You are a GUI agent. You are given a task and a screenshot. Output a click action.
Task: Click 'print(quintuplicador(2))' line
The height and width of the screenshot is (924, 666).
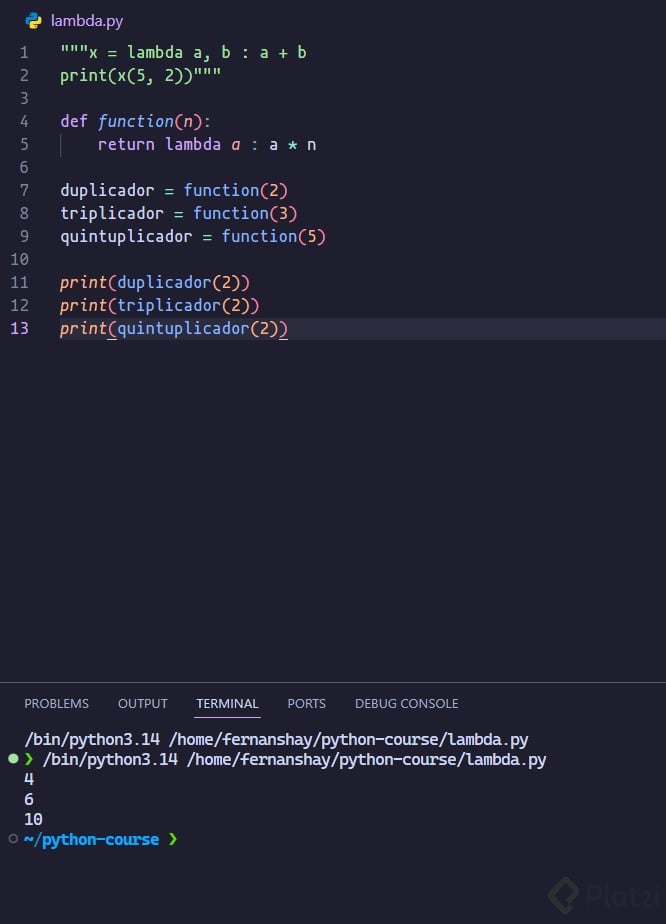(174, 328)
